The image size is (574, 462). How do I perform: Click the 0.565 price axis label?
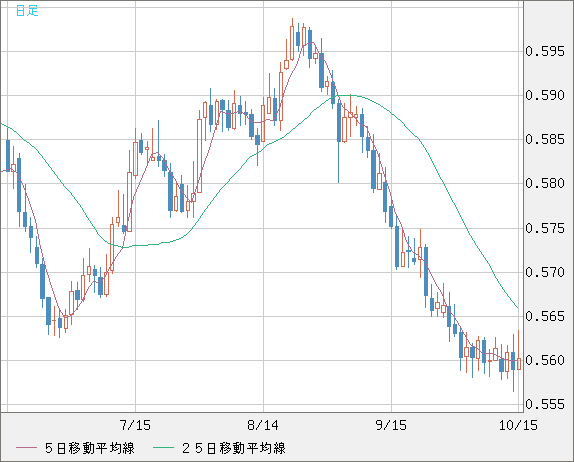pos(545,316)
